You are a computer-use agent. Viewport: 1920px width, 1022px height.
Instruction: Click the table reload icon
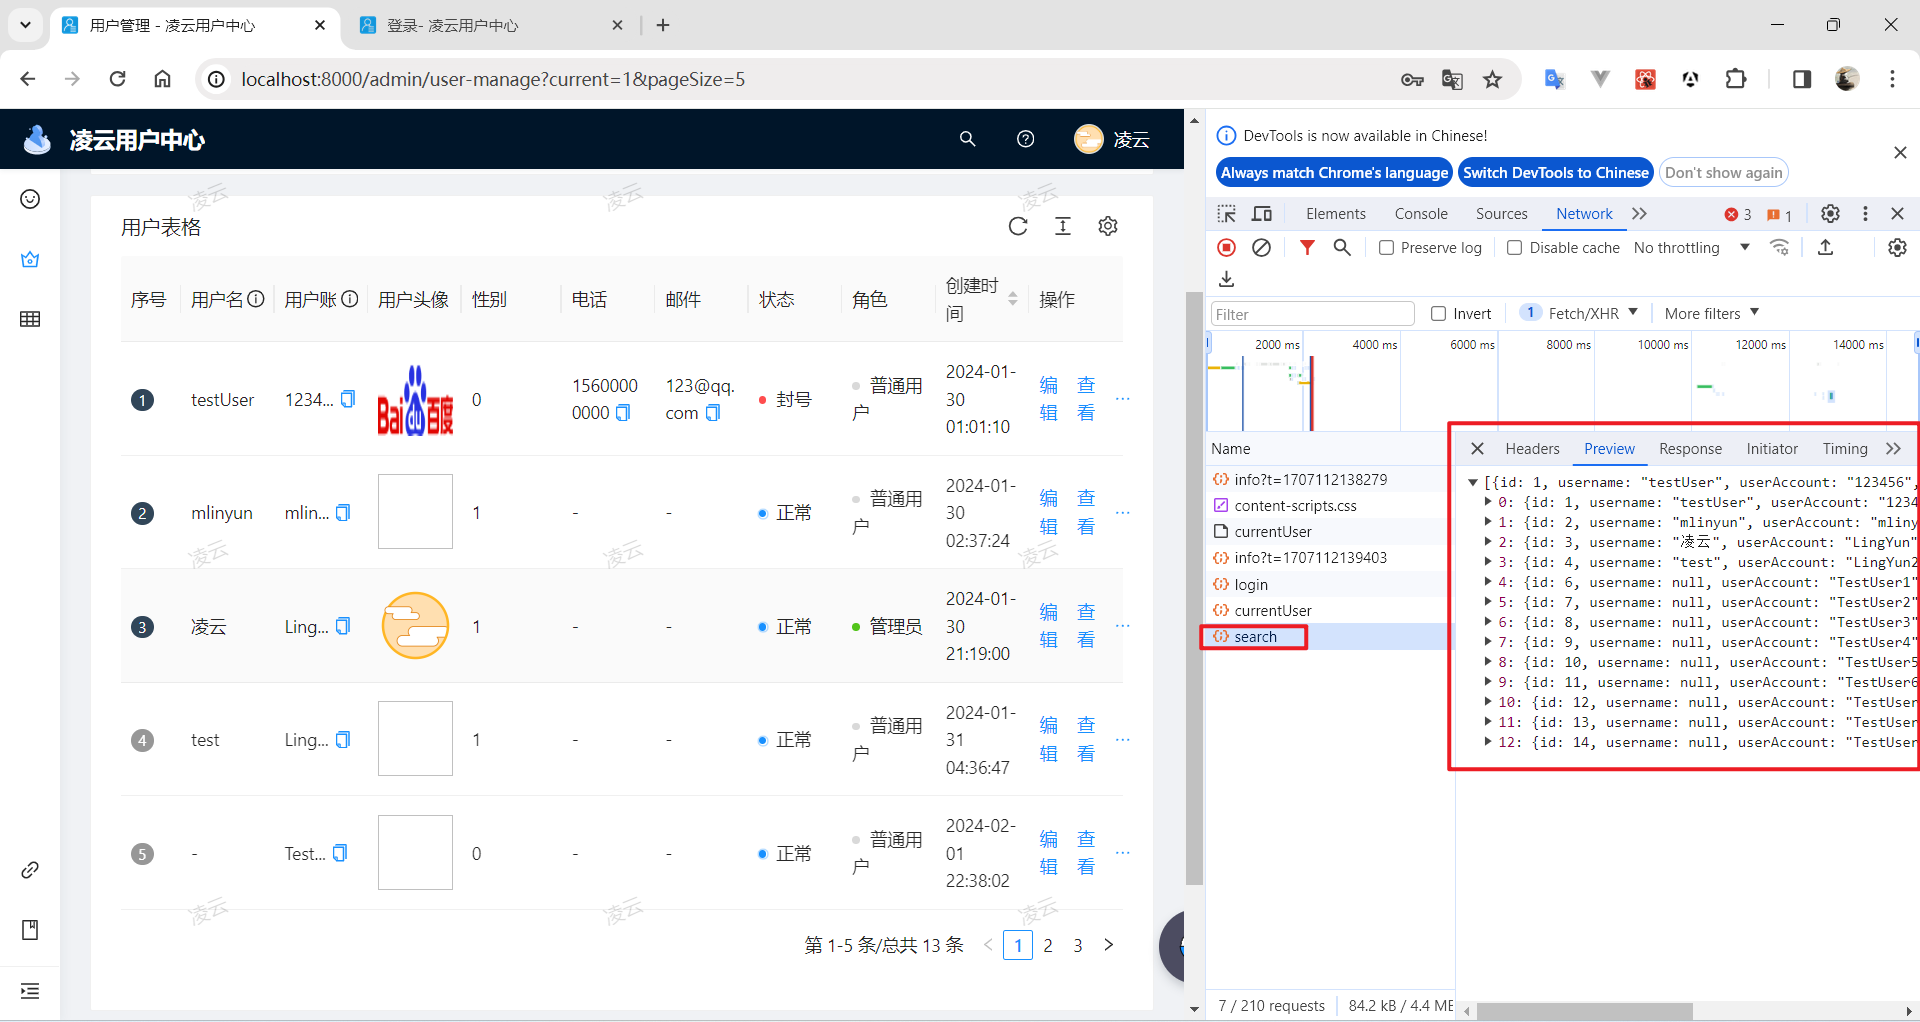pos(1018,227)
